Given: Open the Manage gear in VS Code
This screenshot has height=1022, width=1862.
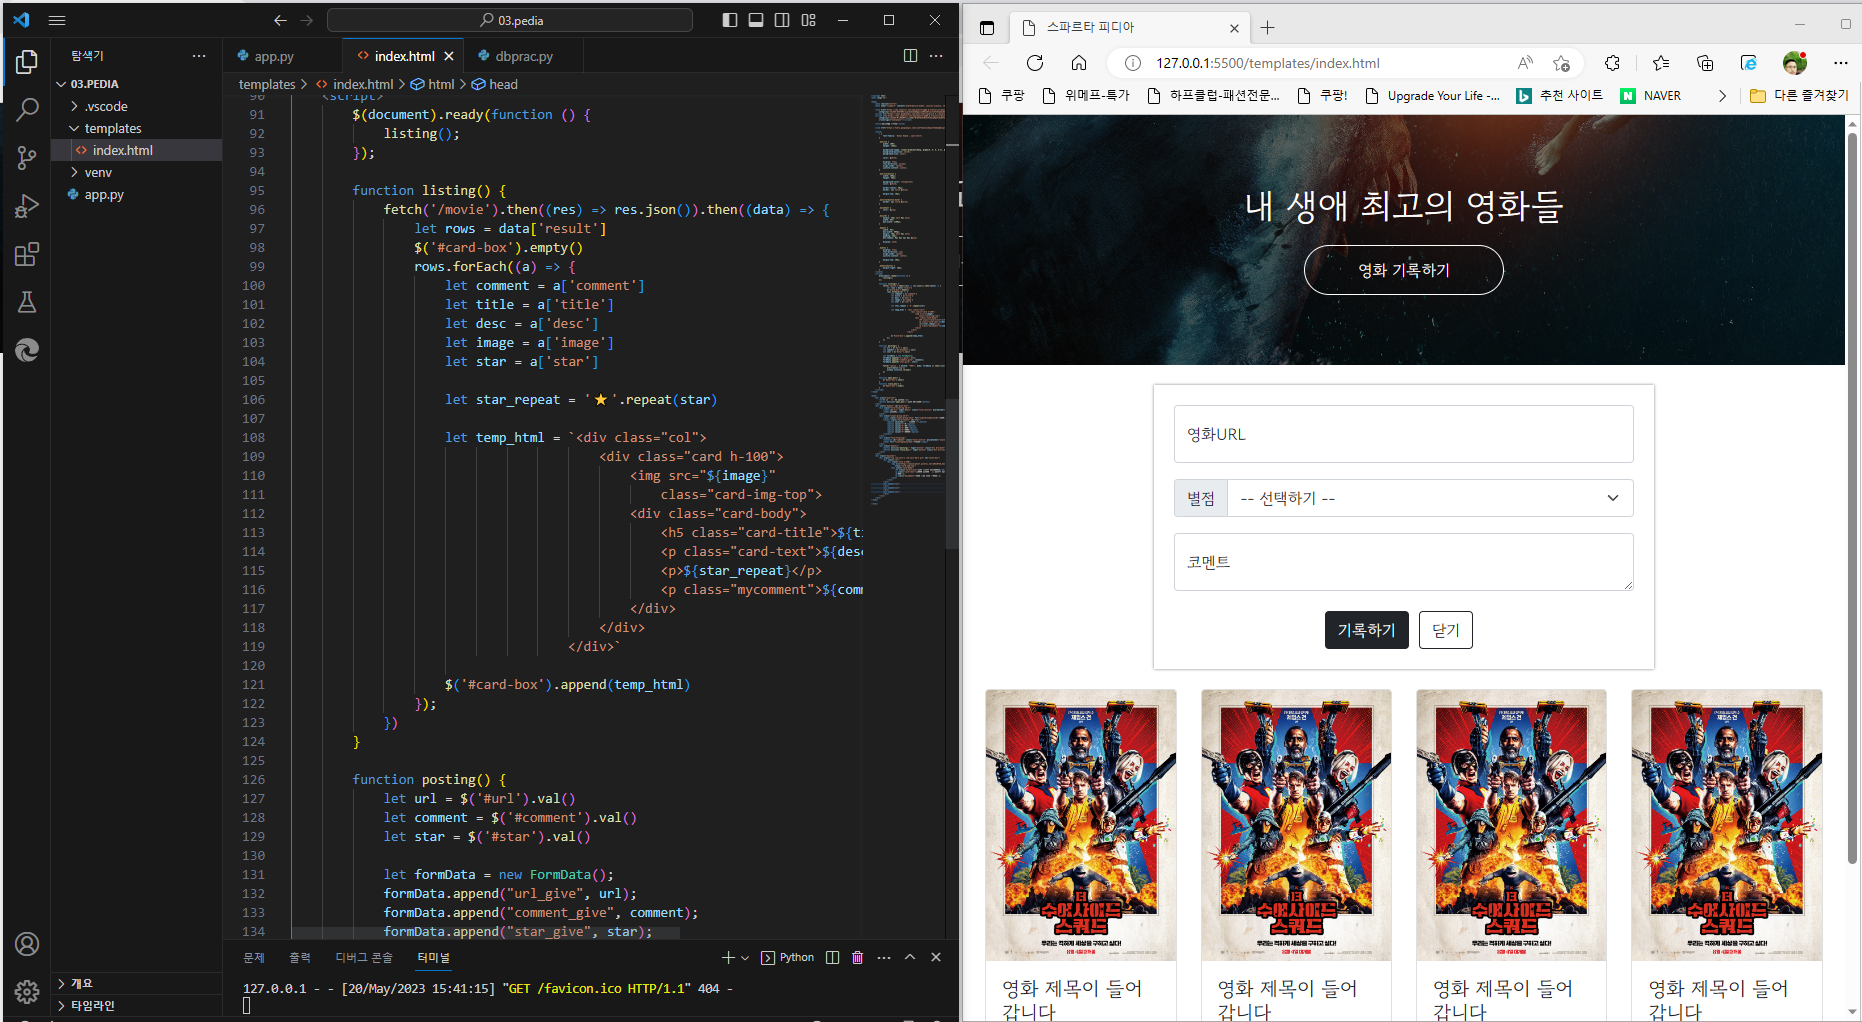Looking at the screenshot, I should tap(27, 991).
